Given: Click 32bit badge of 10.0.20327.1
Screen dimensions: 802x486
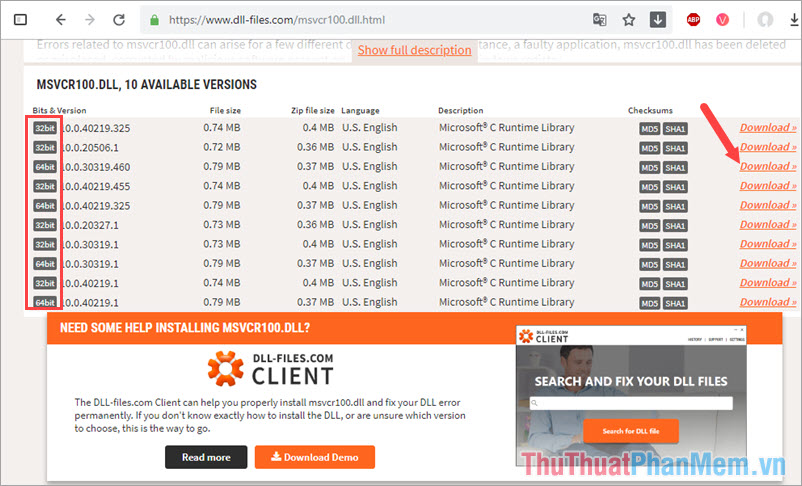Looking at the screenshot, I should point(45,225).
